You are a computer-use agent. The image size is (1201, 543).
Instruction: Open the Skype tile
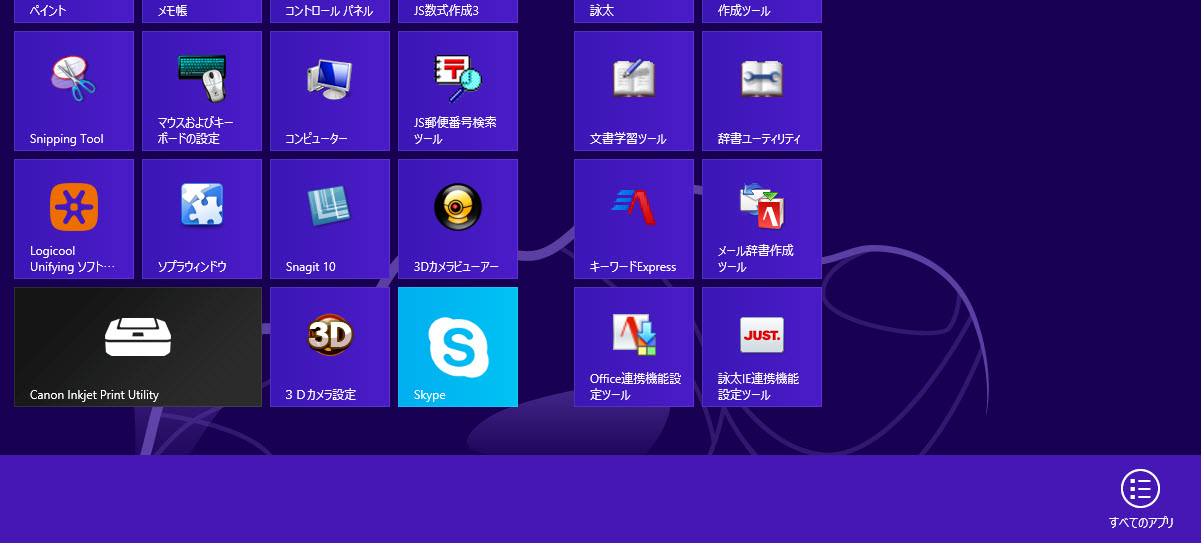[458, 347]
